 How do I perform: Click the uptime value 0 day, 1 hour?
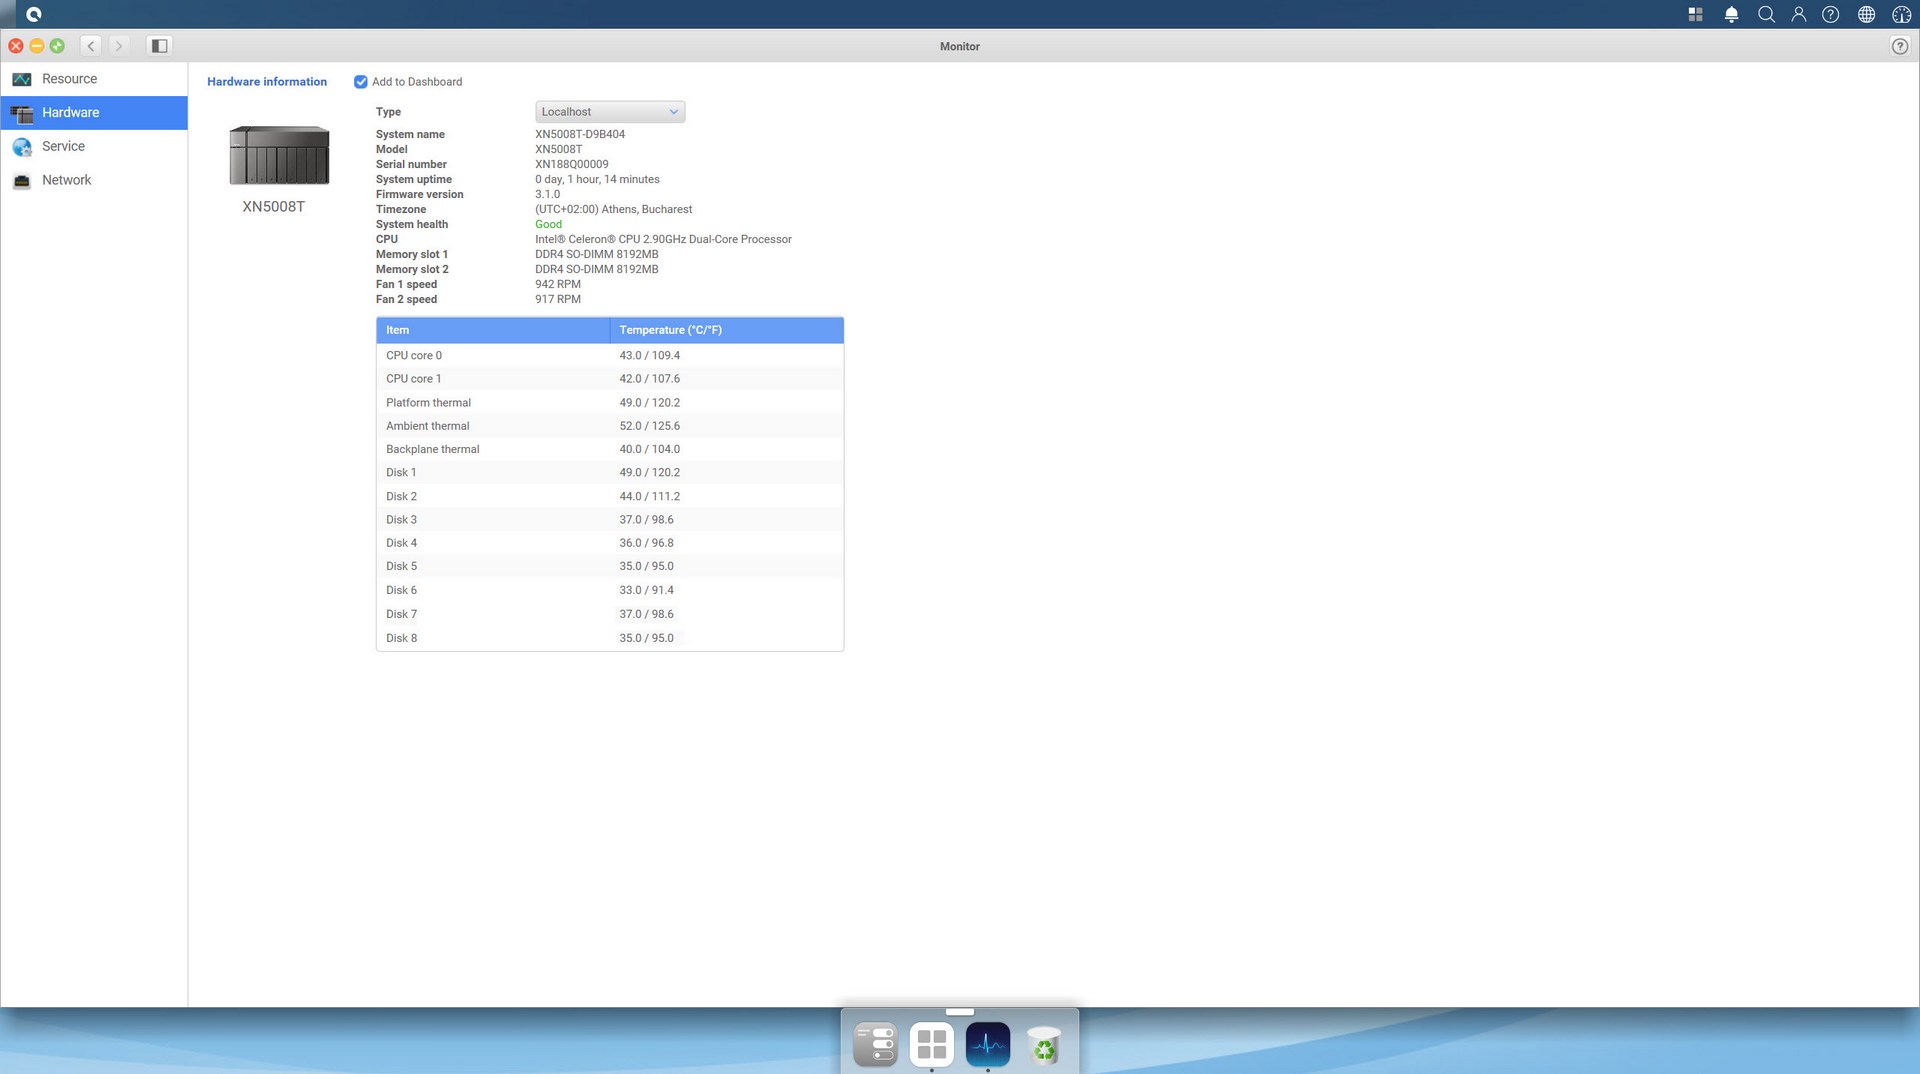[597, 180]
